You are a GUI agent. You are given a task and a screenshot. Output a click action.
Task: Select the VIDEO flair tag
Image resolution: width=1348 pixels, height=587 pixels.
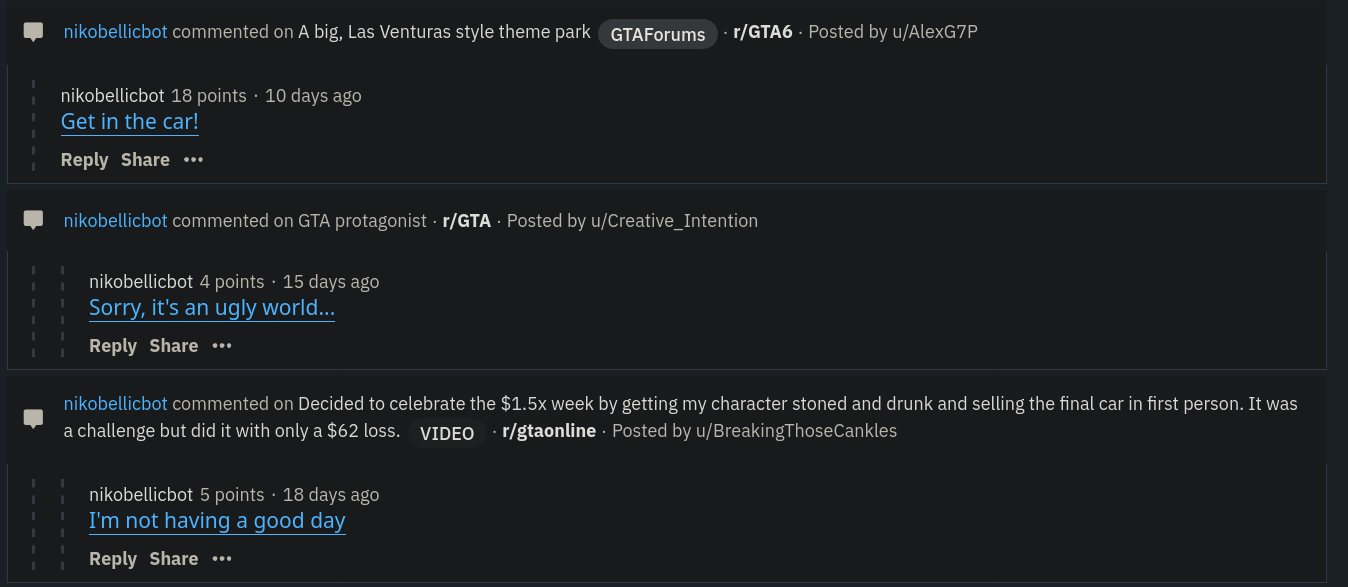click(x=447, y=433)
